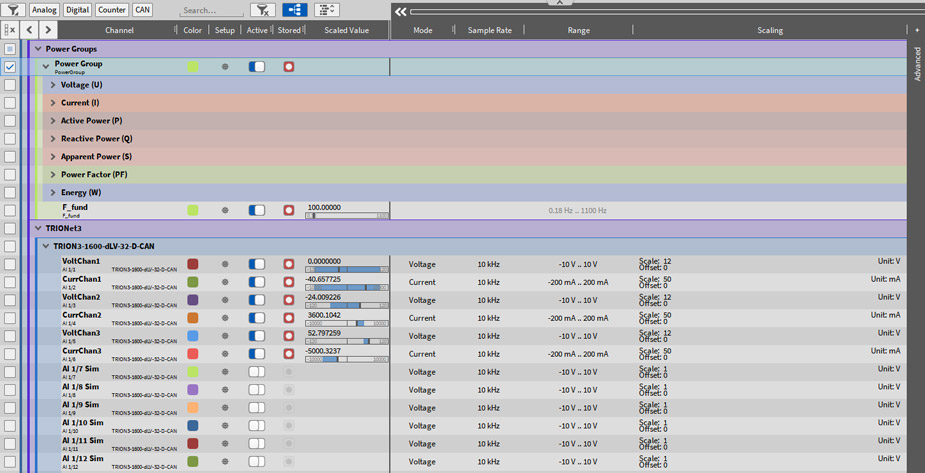Select the CAN filter tab

click(142, 10)
